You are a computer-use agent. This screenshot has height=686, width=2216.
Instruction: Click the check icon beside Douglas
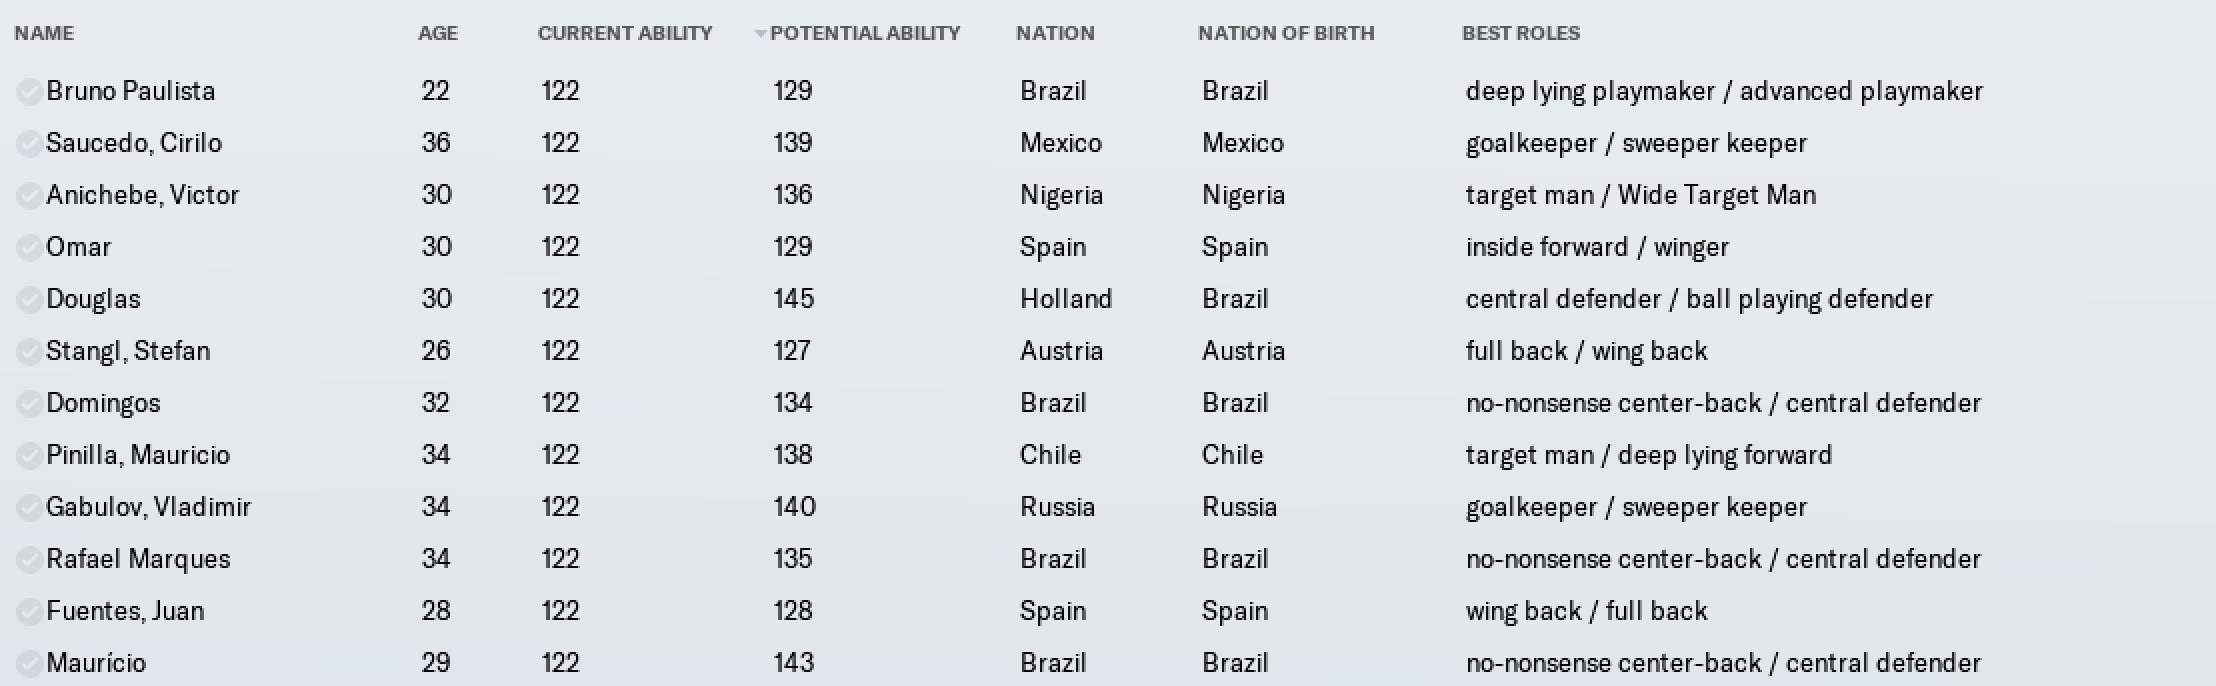29,300
